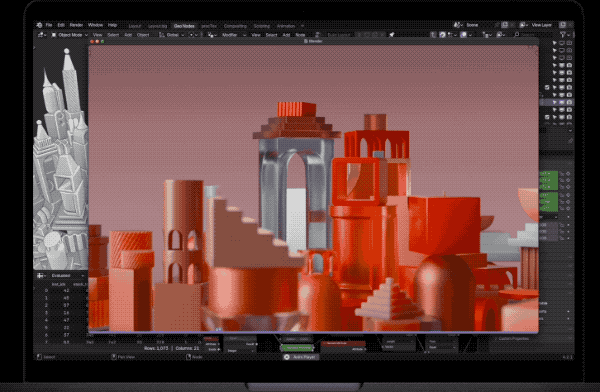Switch to the Scripting workspace tab

262,26
